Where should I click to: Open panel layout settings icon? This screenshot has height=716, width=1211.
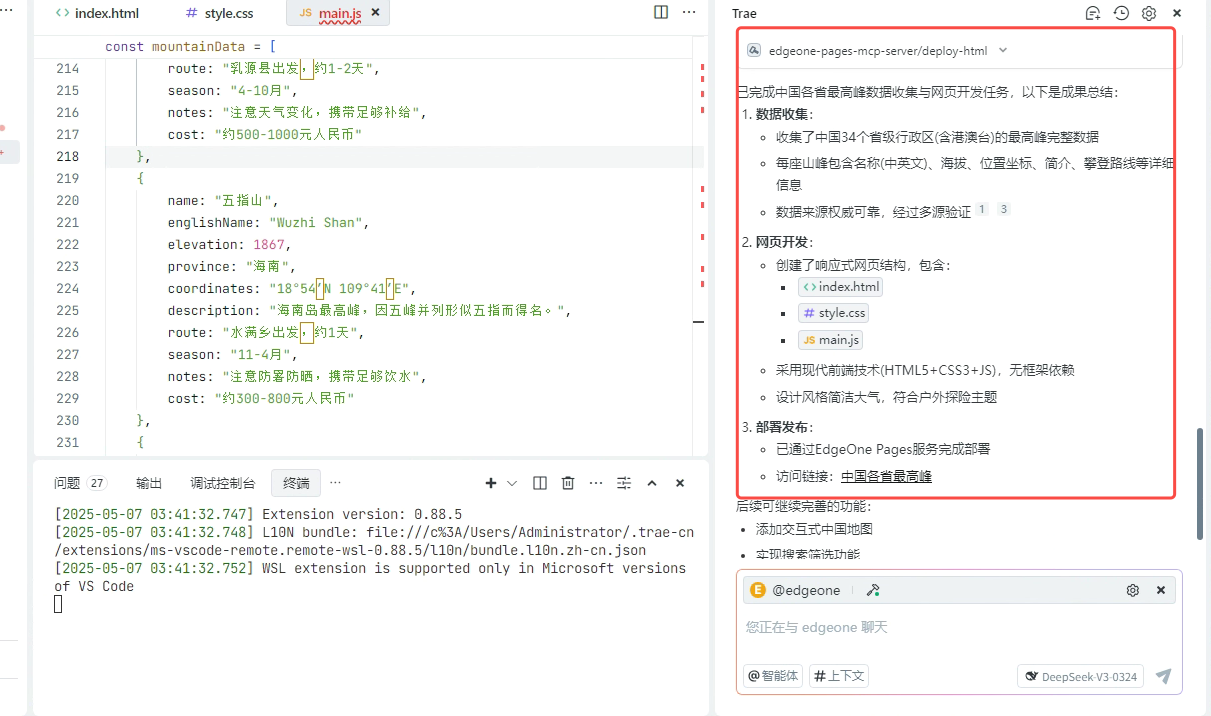point(624,483)
